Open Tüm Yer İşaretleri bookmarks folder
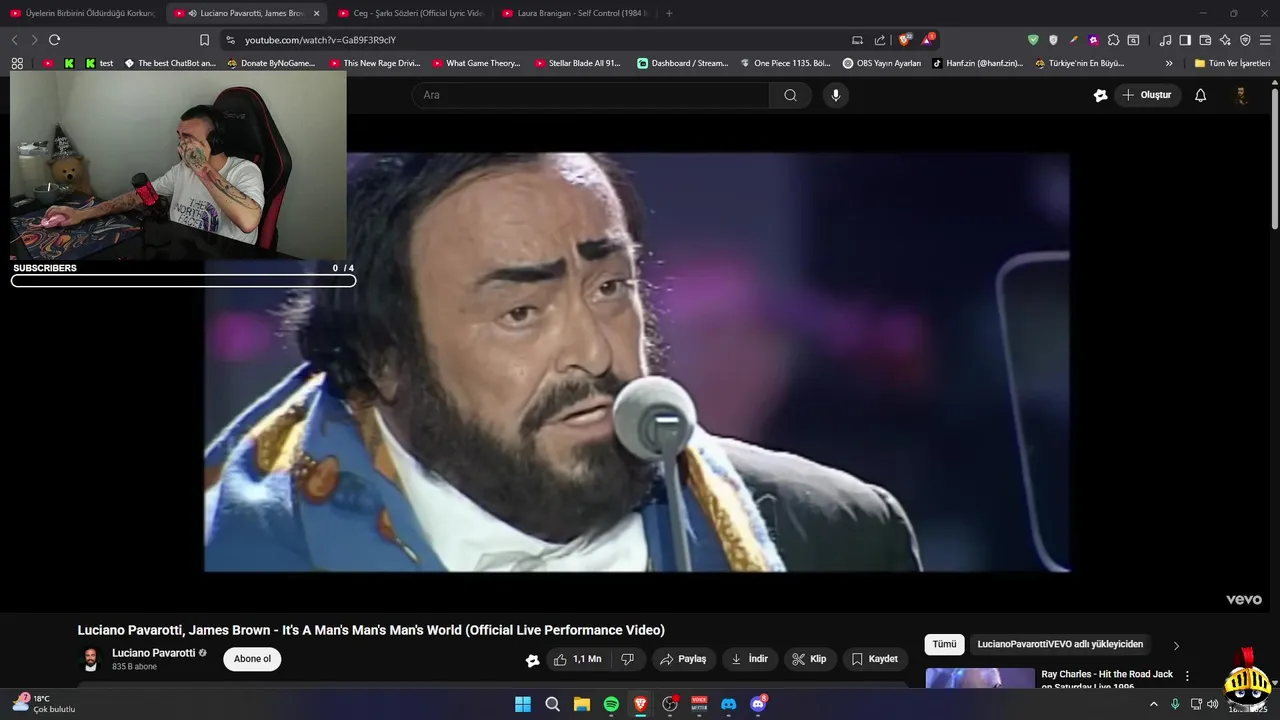 click(1232, 63)
